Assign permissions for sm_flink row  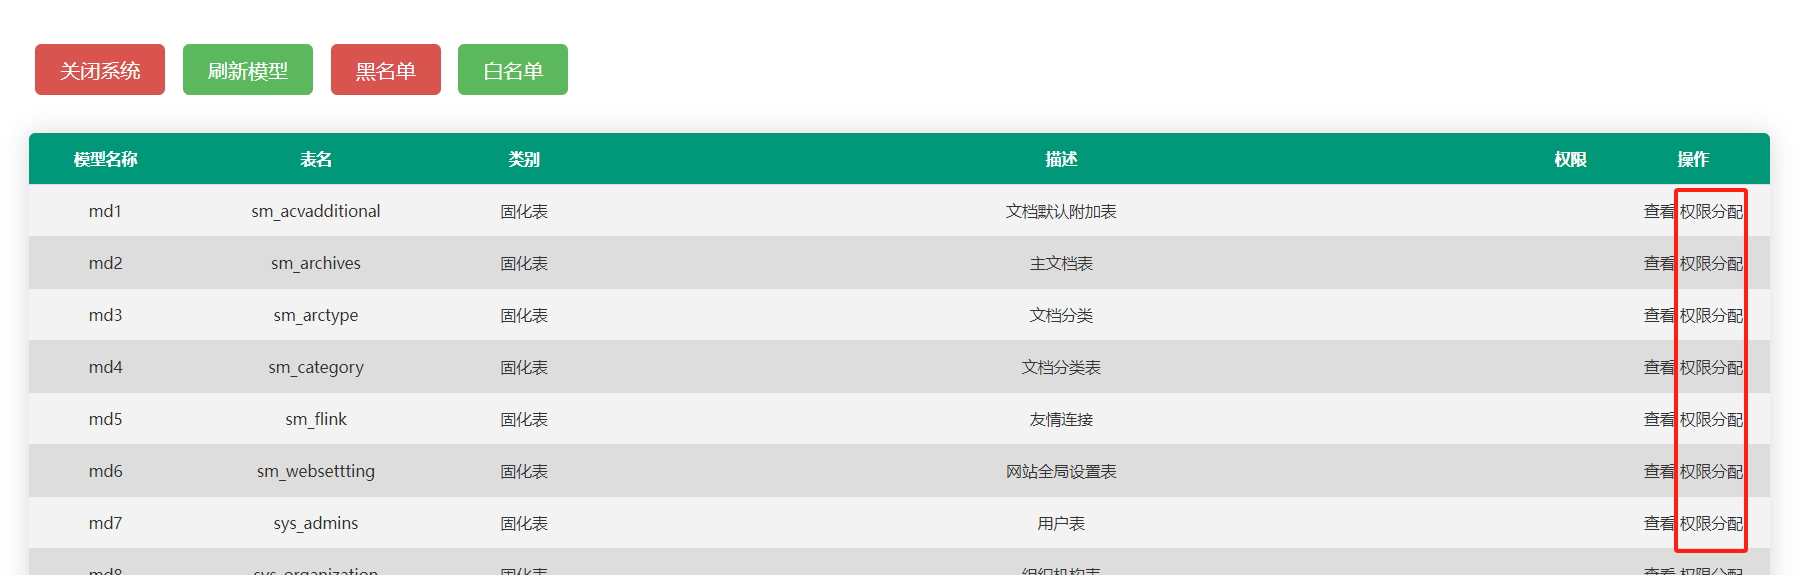tap(1711, 419)
